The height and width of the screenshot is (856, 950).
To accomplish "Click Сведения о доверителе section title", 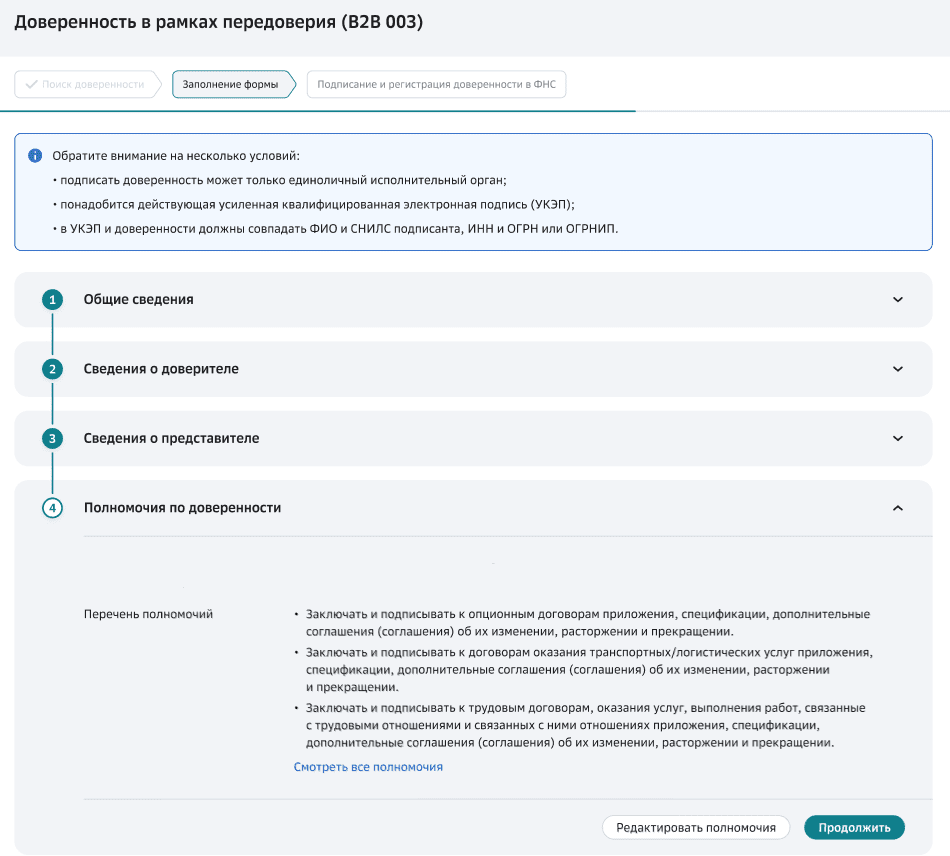I will [161, 369].
